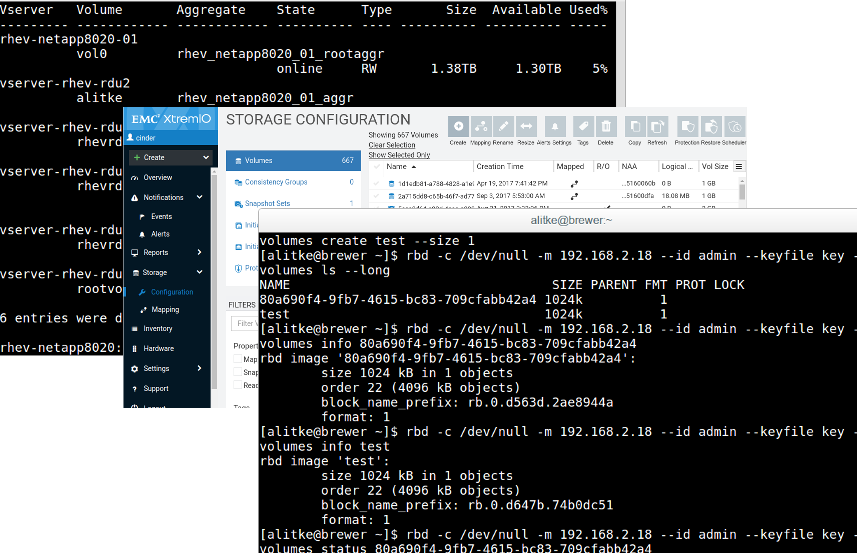Click the Tags toolbar icon
This screenshot has width=857, height=553.
[583, 127]
